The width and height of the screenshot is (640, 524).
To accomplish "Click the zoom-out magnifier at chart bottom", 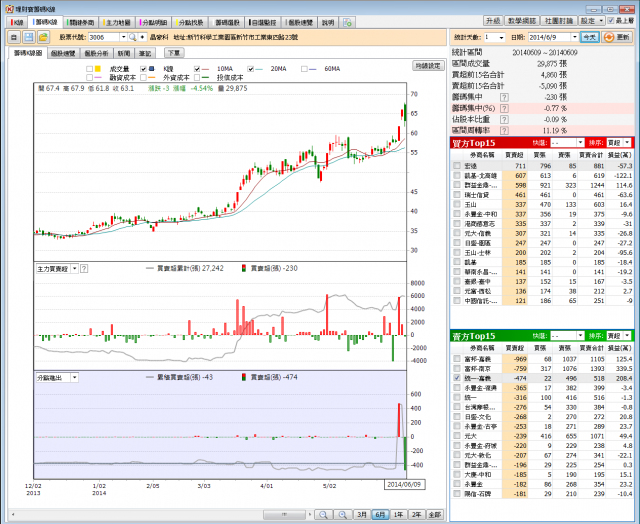I will click(324, 515).
